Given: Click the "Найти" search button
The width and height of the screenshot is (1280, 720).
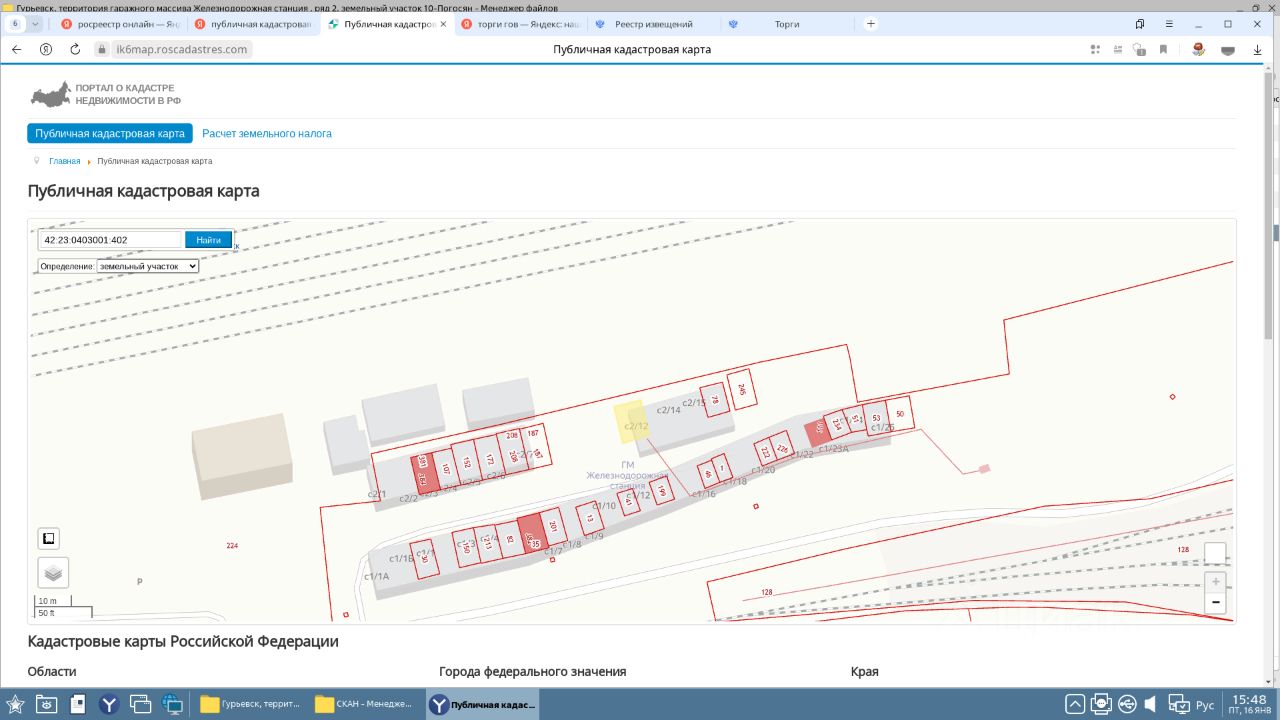Looking at the screenshot, I should (208, 240).
